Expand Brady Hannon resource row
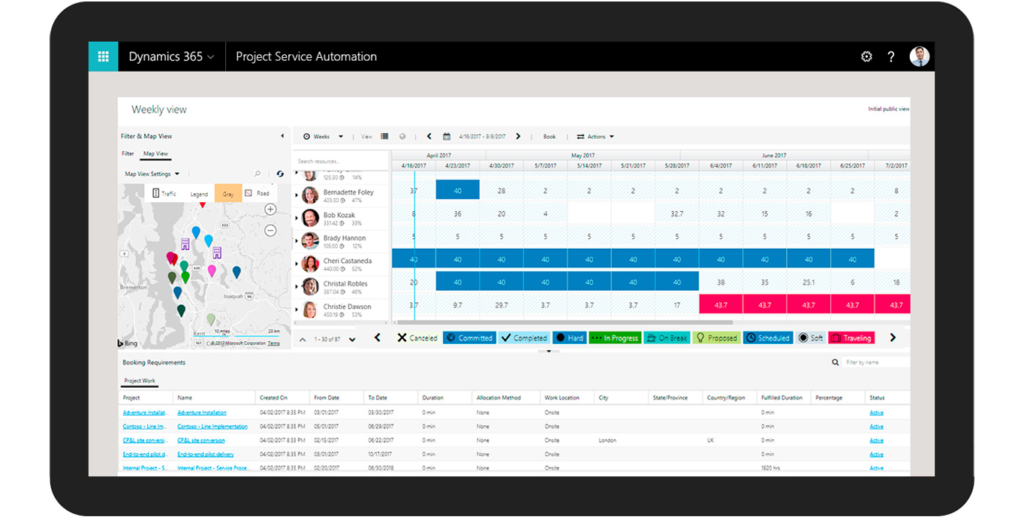This screenshot has height=526, width=1024. (x=297, y=240)
